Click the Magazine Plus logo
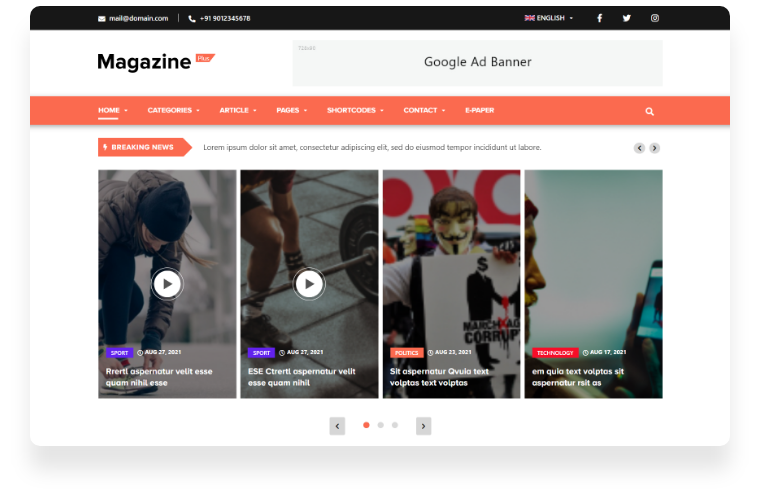The height and width of the screenshot is (500, 760). coord(156,62)
